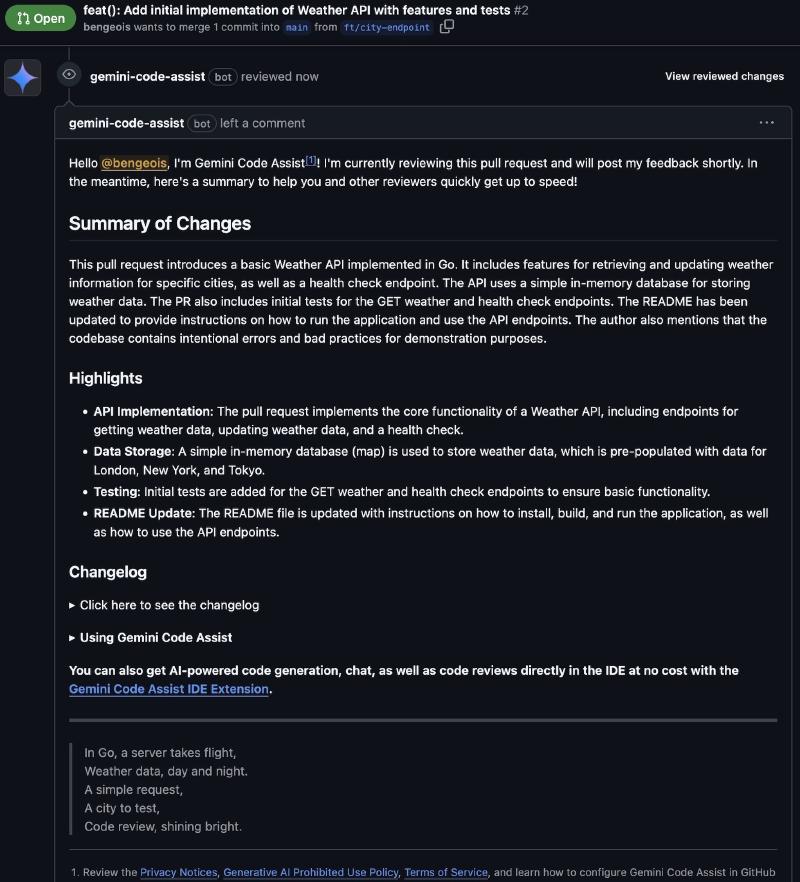Image resolution: width=800 pixels, height=882 pixels.
Task: Click the Gemini sparkle avatar icon
Action: click(22, 78)
